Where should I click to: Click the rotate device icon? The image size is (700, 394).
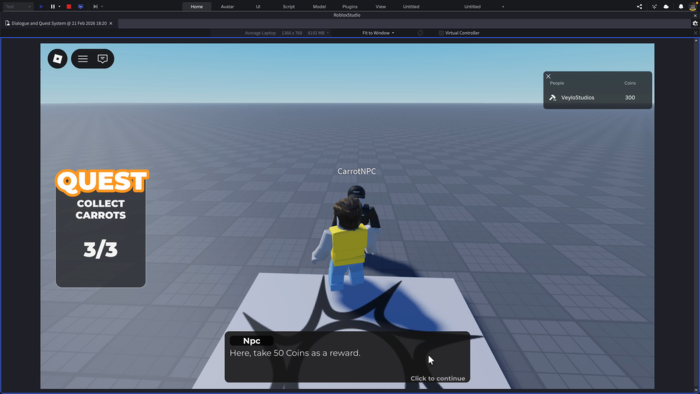(420, 33)
